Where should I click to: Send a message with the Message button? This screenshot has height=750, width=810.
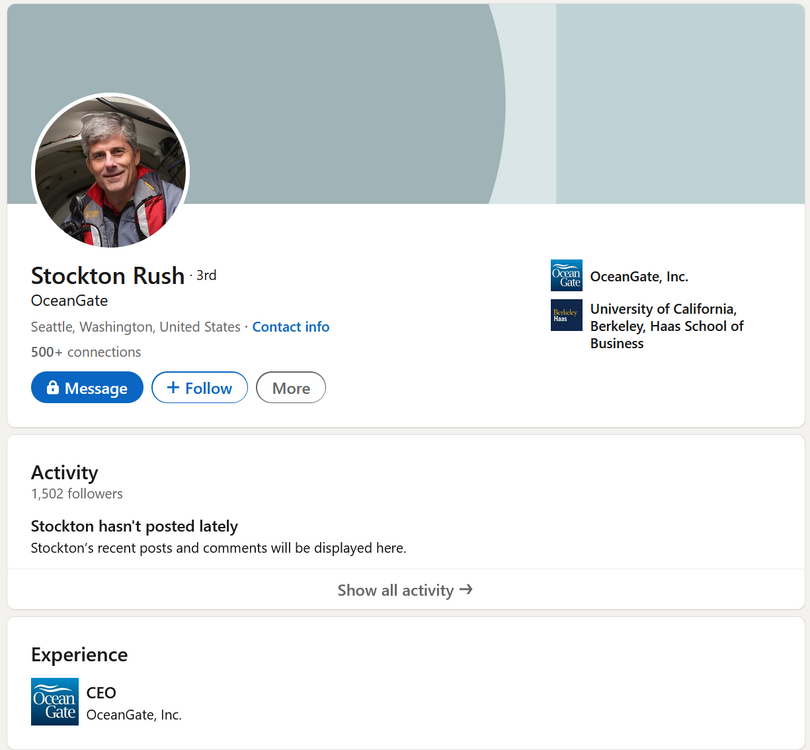(87, 388)
